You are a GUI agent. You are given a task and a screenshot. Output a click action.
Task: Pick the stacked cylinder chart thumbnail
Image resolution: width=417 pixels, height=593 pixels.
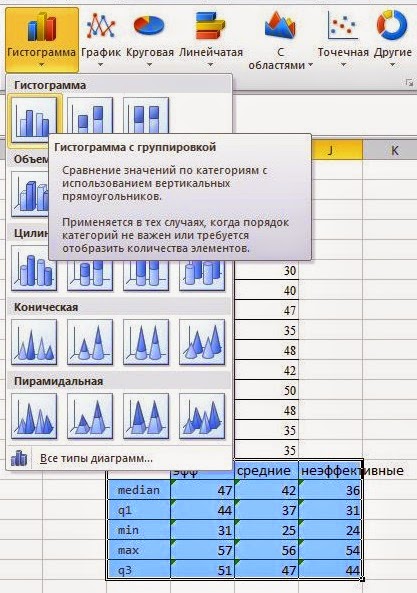90,276
